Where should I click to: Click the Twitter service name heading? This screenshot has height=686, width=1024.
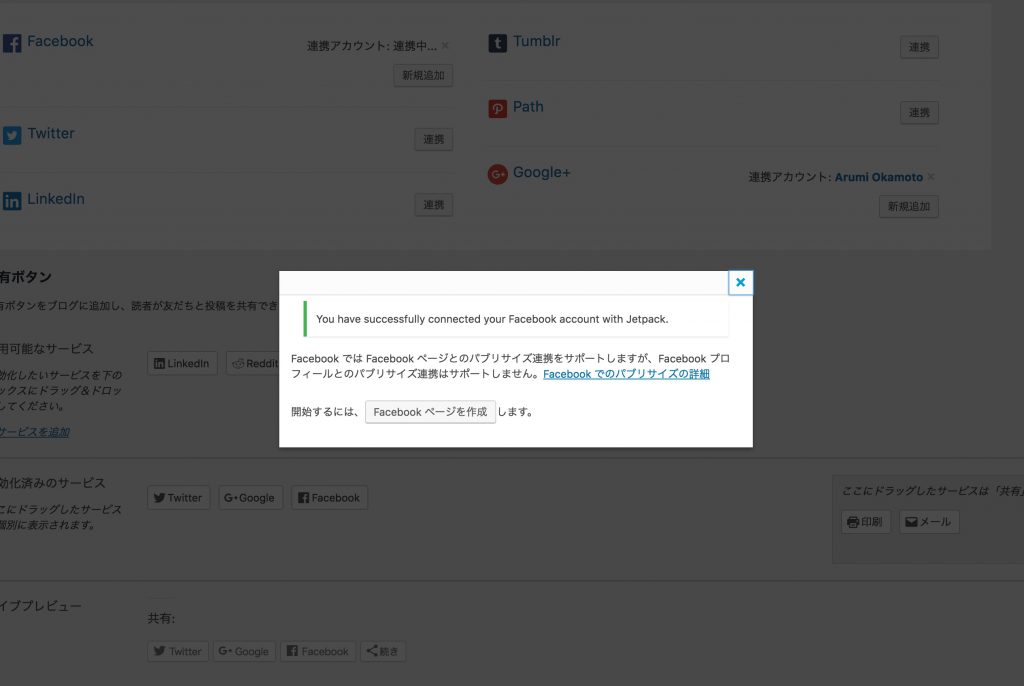[51, 133]
